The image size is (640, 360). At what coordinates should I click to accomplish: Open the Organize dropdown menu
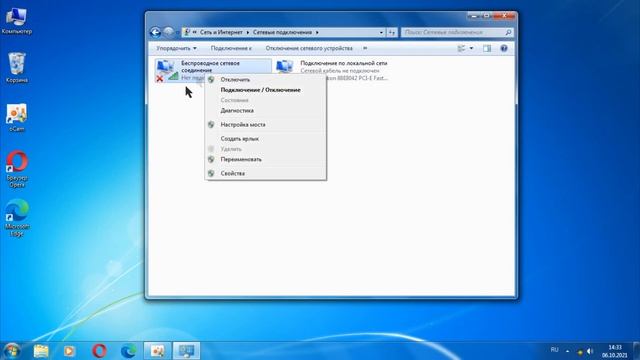click(x=176, y=48)
